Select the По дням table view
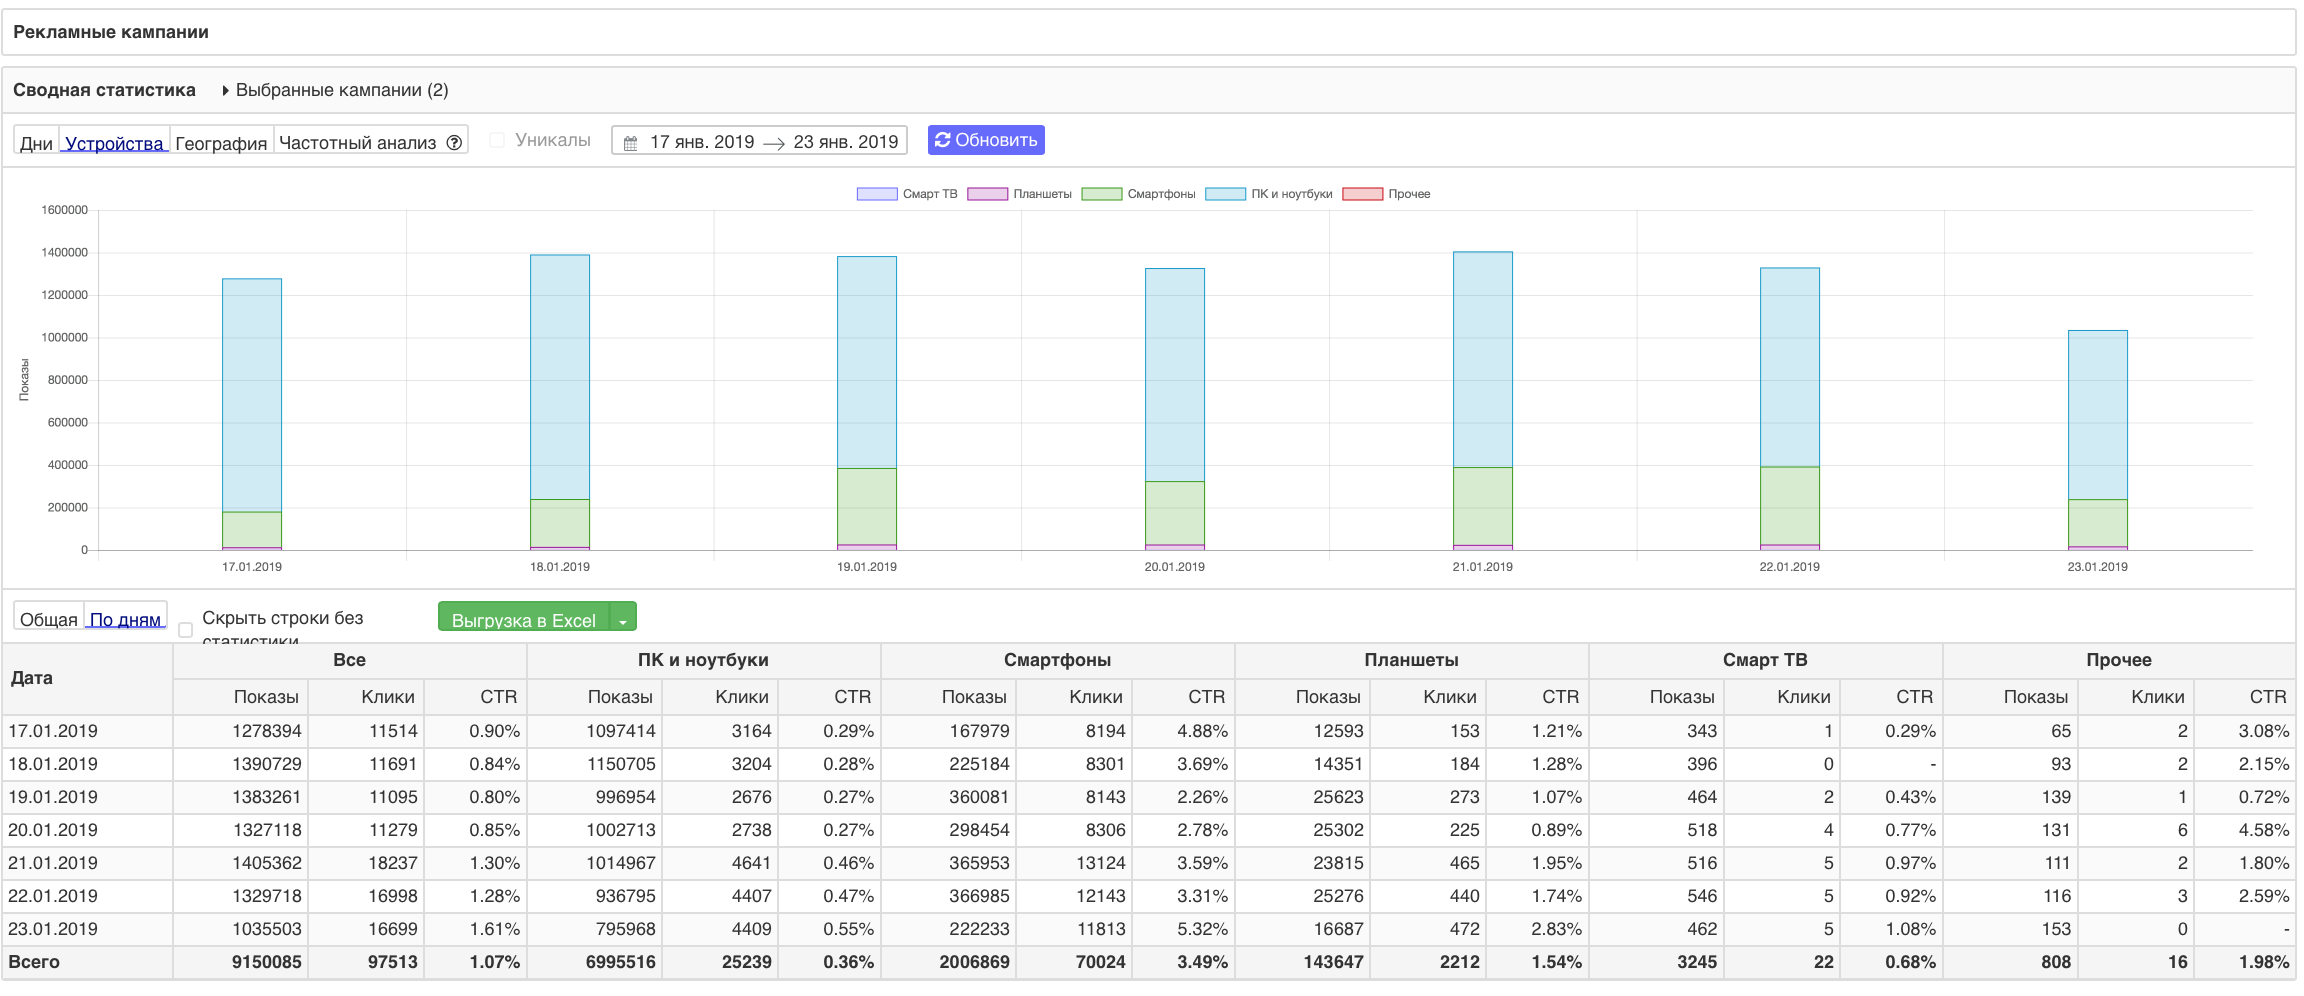 pyautogui.click(x=125, y=619)
